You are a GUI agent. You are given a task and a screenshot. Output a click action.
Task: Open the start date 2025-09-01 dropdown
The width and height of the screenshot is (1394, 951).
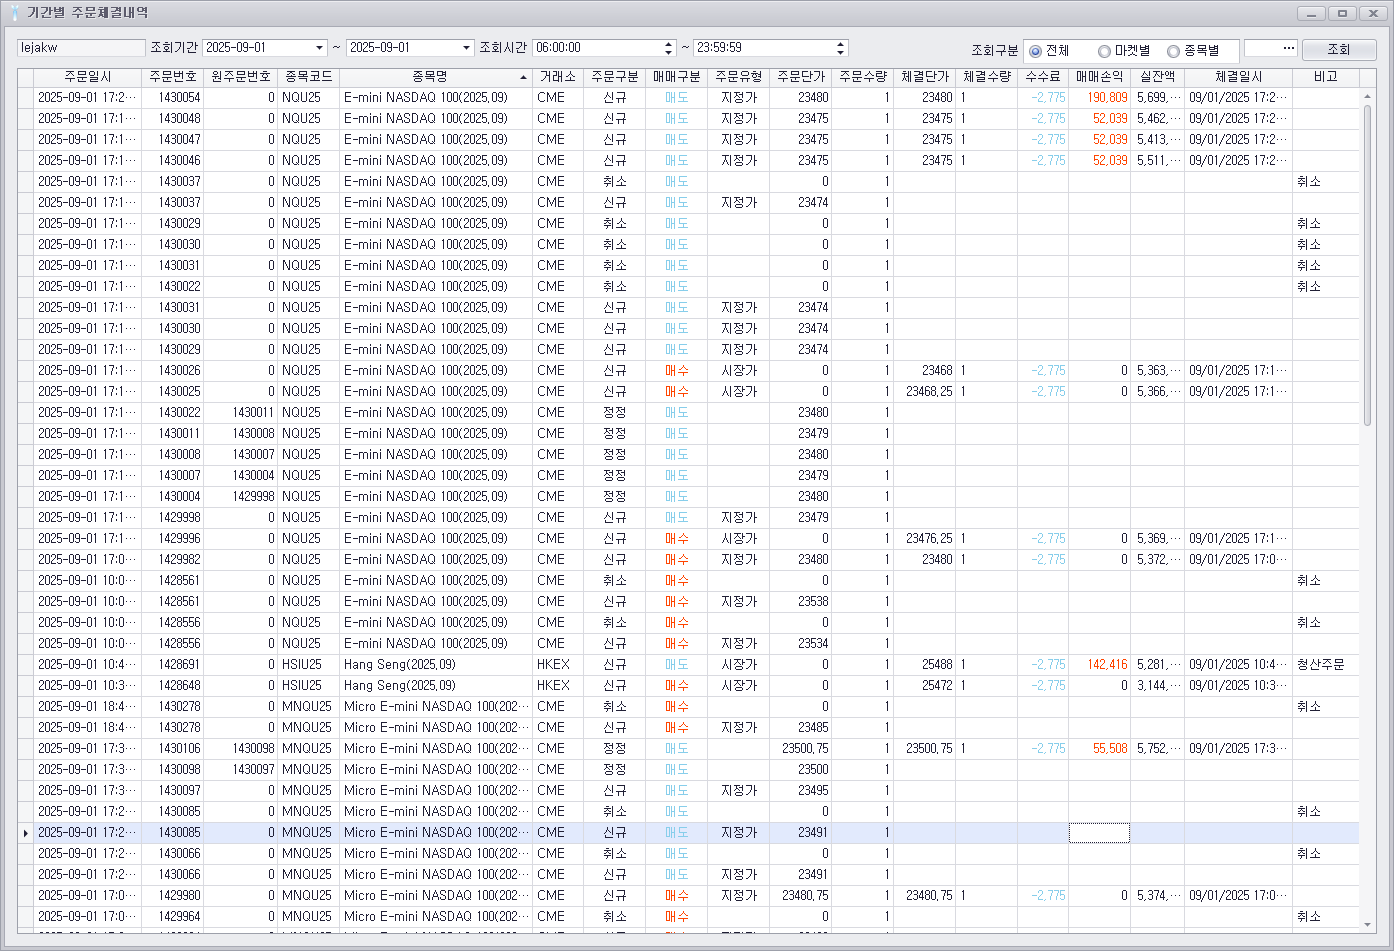pos(320,48)
